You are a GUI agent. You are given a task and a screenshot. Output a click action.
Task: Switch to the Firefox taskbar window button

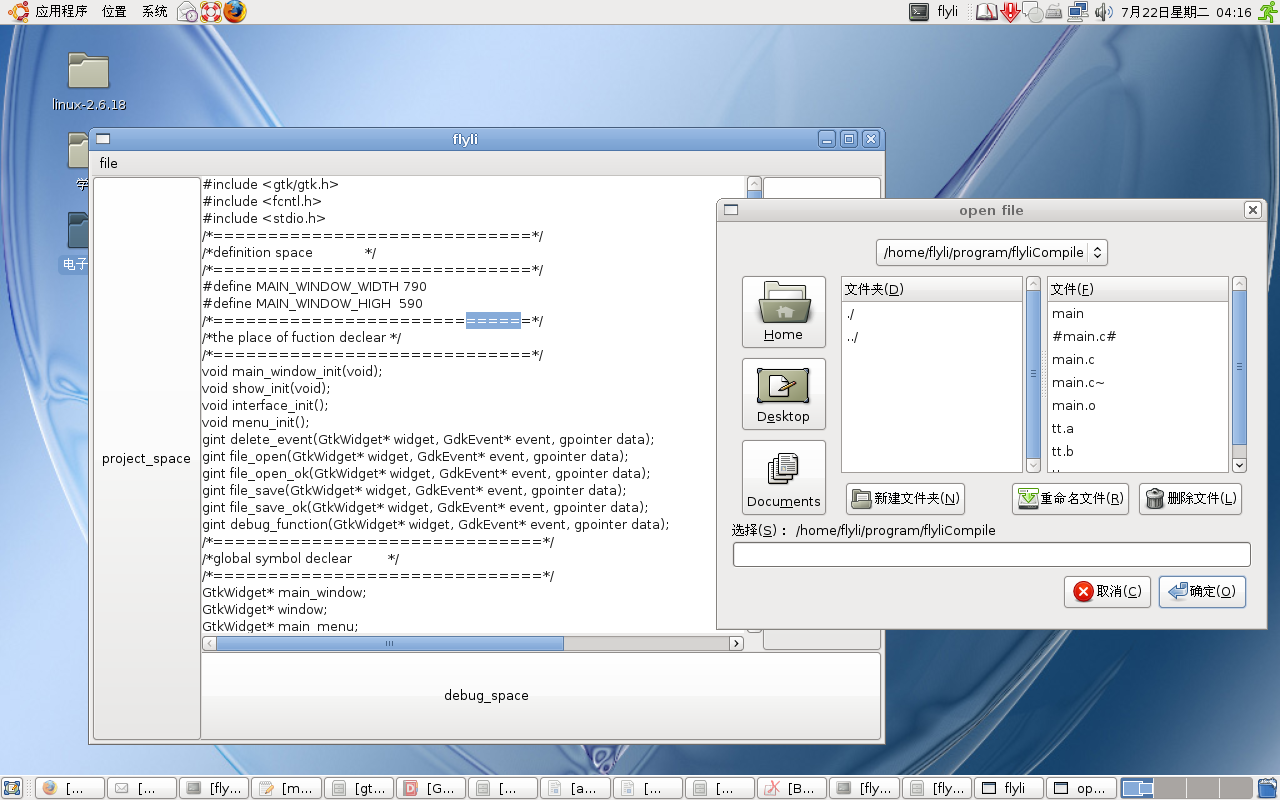70,788
